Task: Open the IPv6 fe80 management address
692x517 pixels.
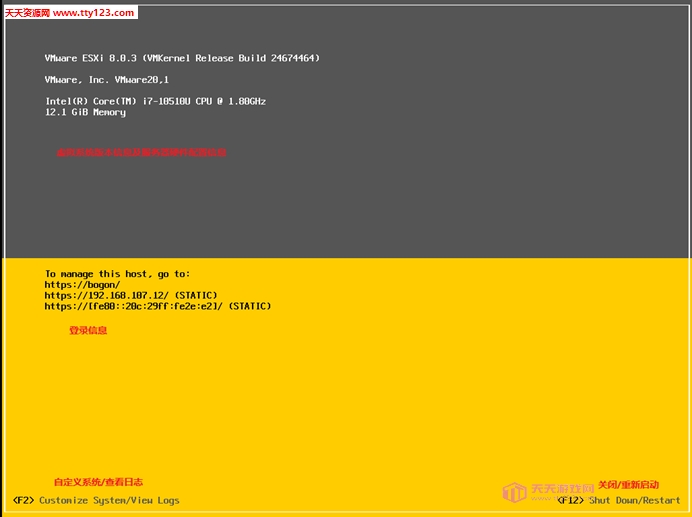Action: [x=158, y=306]
